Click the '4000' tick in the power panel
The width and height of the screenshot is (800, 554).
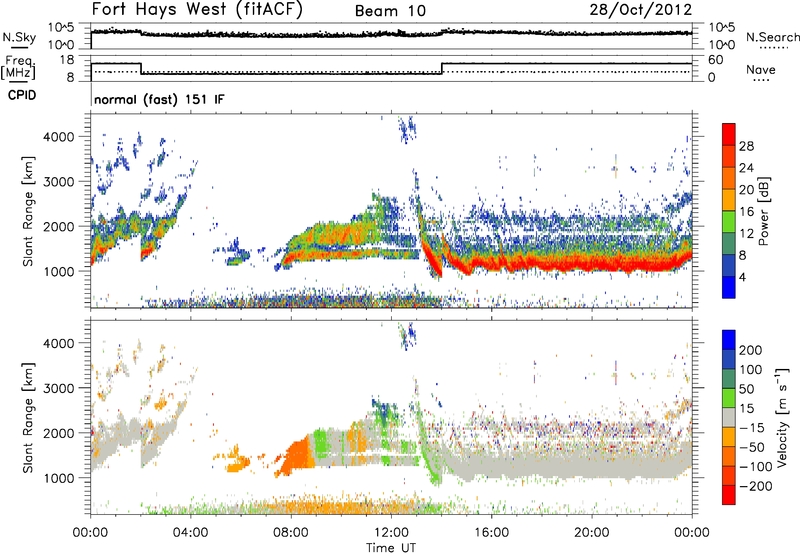click(58, 137)
